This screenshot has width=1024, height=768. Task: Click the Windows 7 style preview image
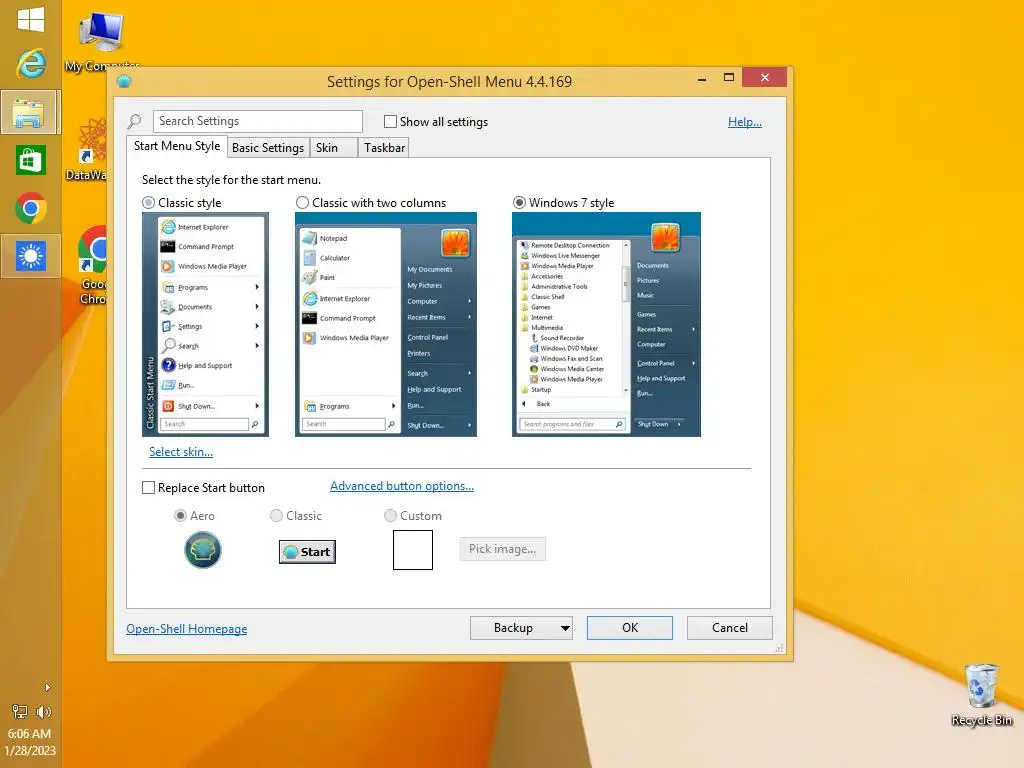[x=606, y=324]
